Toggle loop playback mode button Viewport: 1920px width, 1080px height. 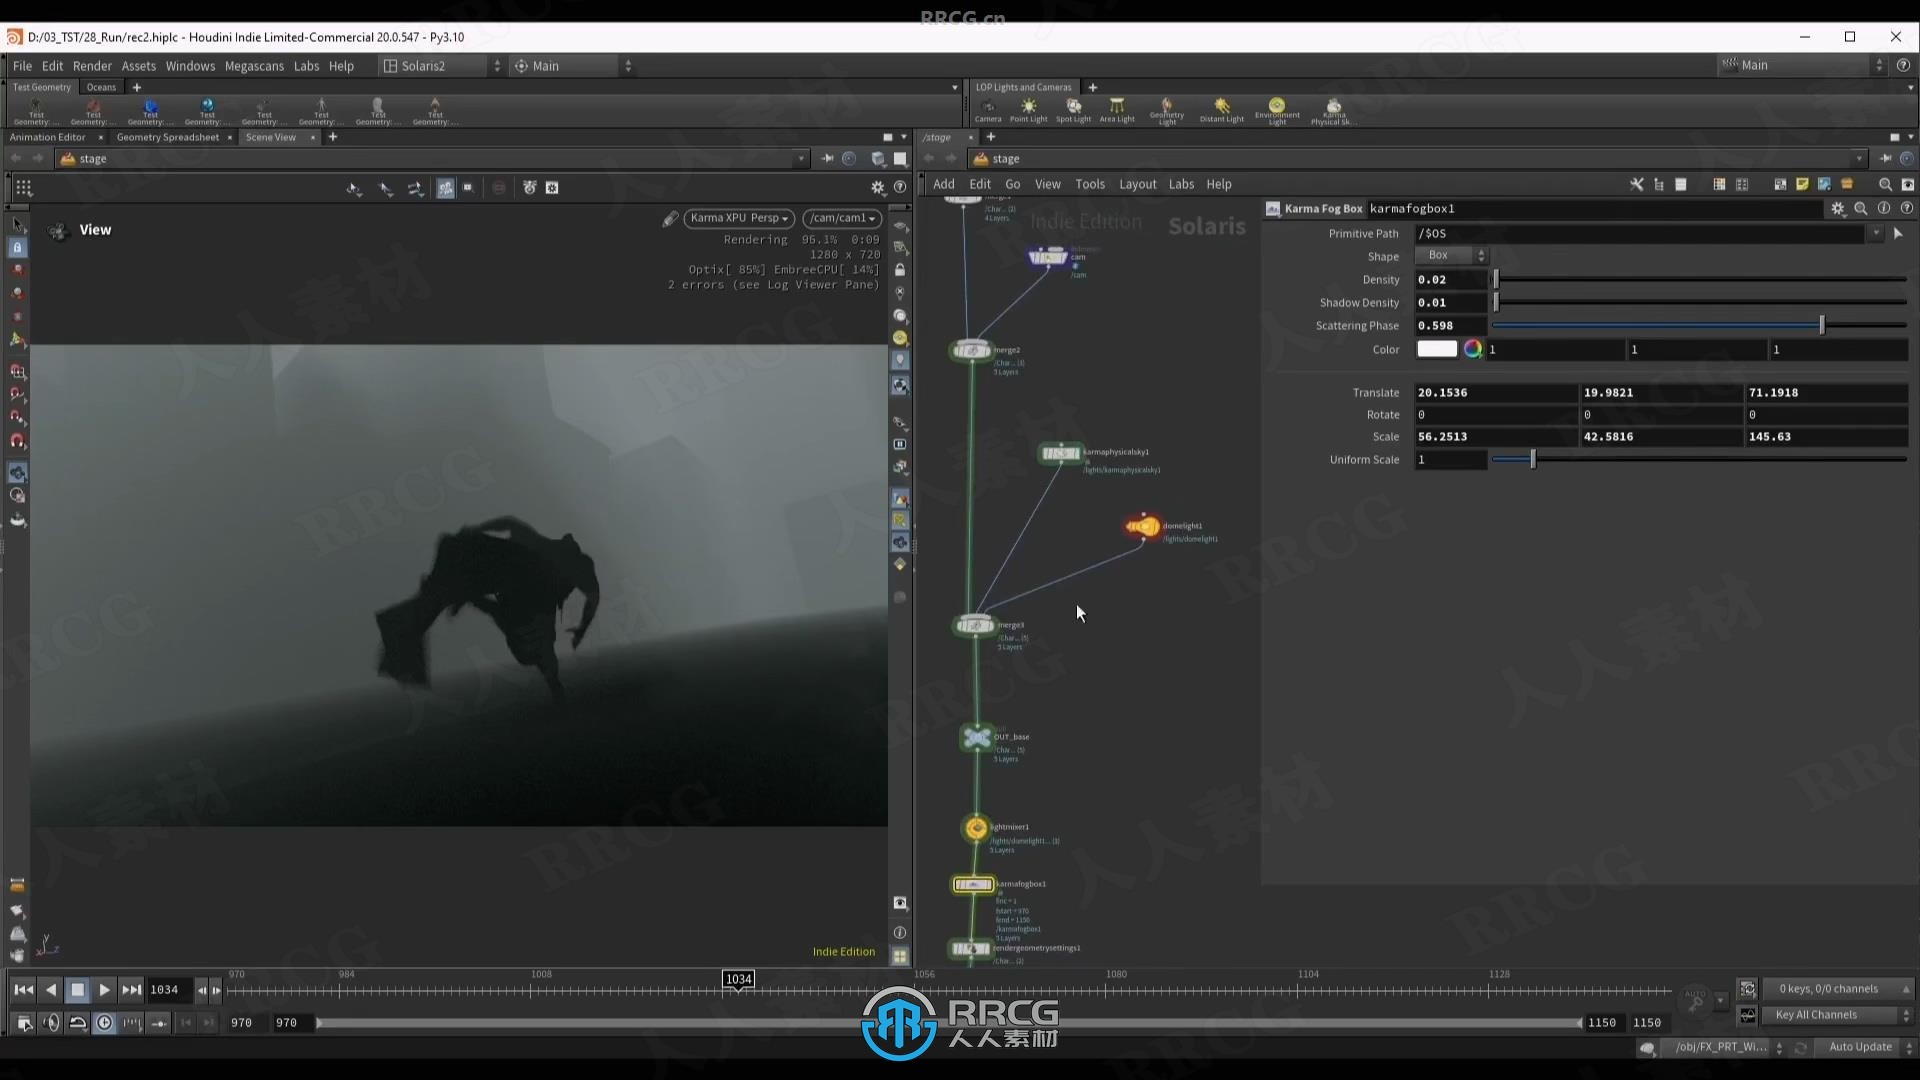(77, 1023)
